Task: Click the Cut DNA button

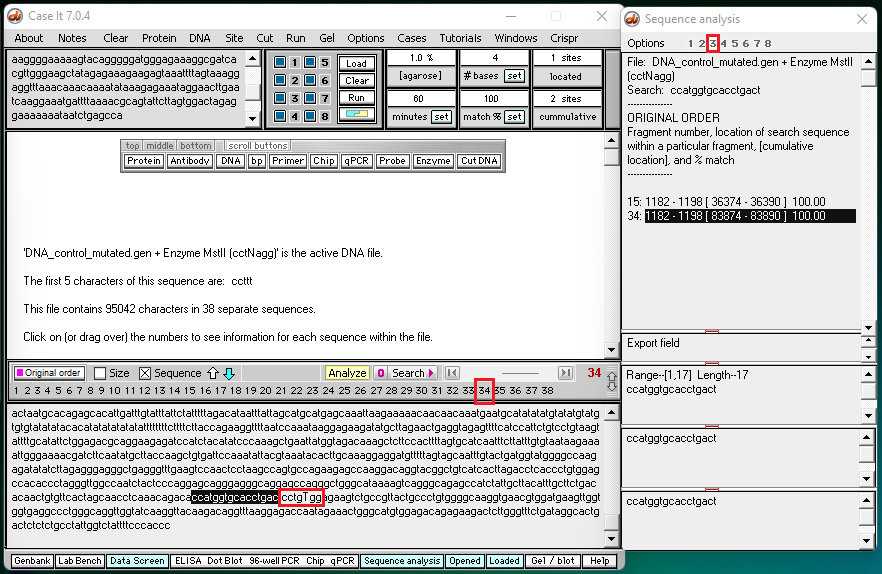Action: 479,161
